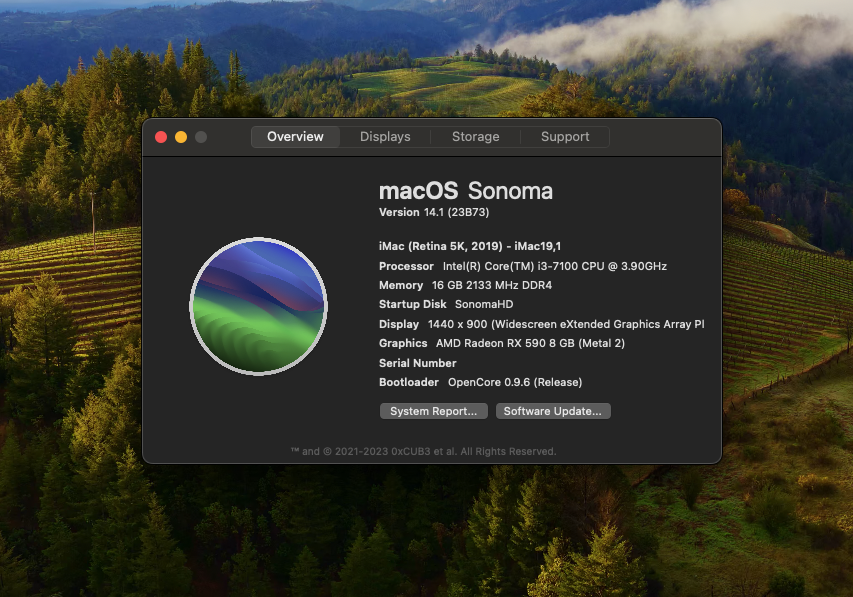Viewport: 853px width, 597px height.
Task: Click the macOS Sonoma title text
Action: click(466, 191)
